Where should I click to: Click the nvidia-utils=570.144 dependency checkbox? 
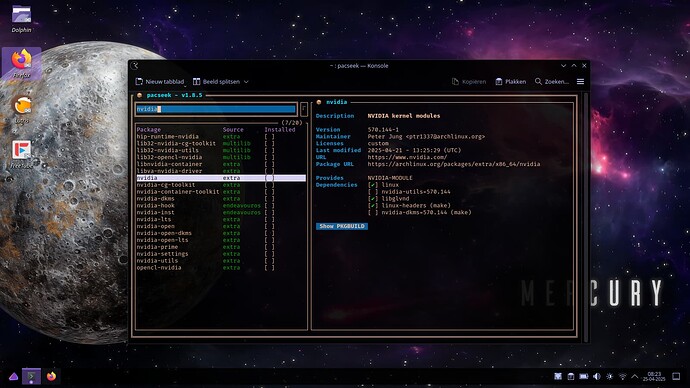(373, 192)
